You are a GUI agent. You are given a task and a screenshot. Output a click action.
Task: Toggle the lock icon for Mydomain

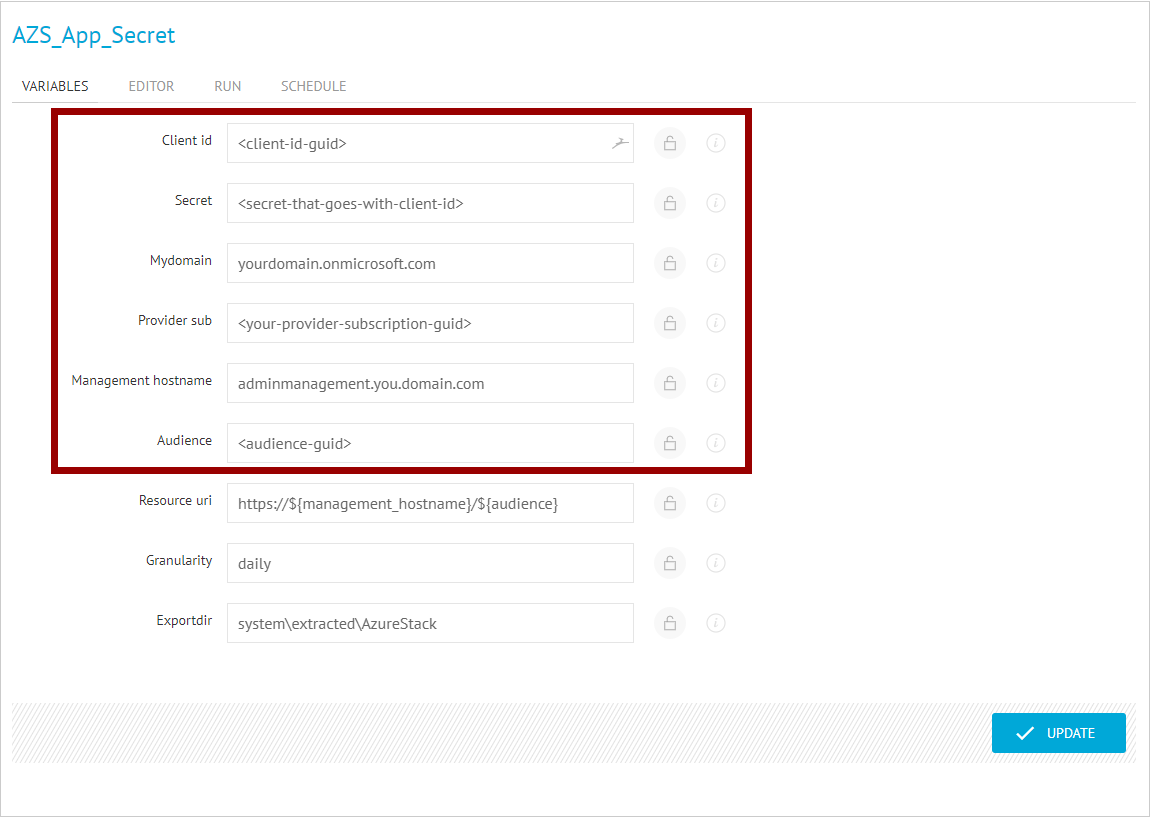(669, 263)
